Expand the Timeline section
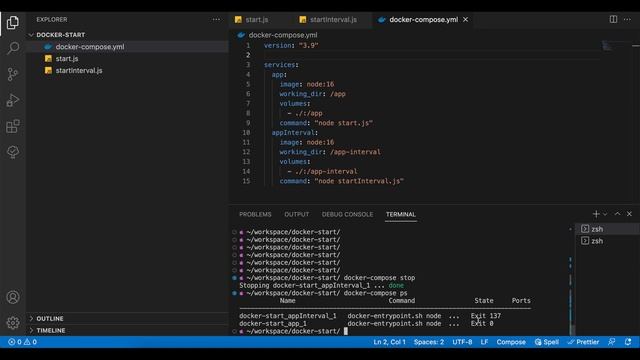Viewport: 640px width, 360px height. [51, 330]
